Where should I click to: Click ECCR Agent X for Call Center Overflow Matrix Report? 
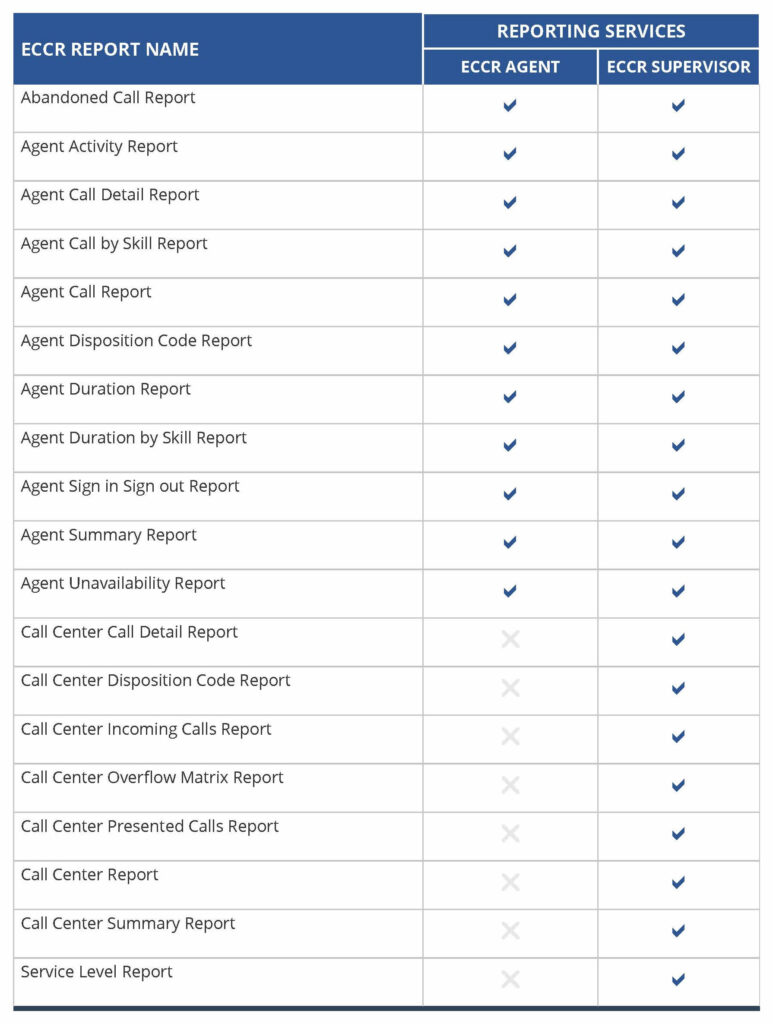pos(510,785)
